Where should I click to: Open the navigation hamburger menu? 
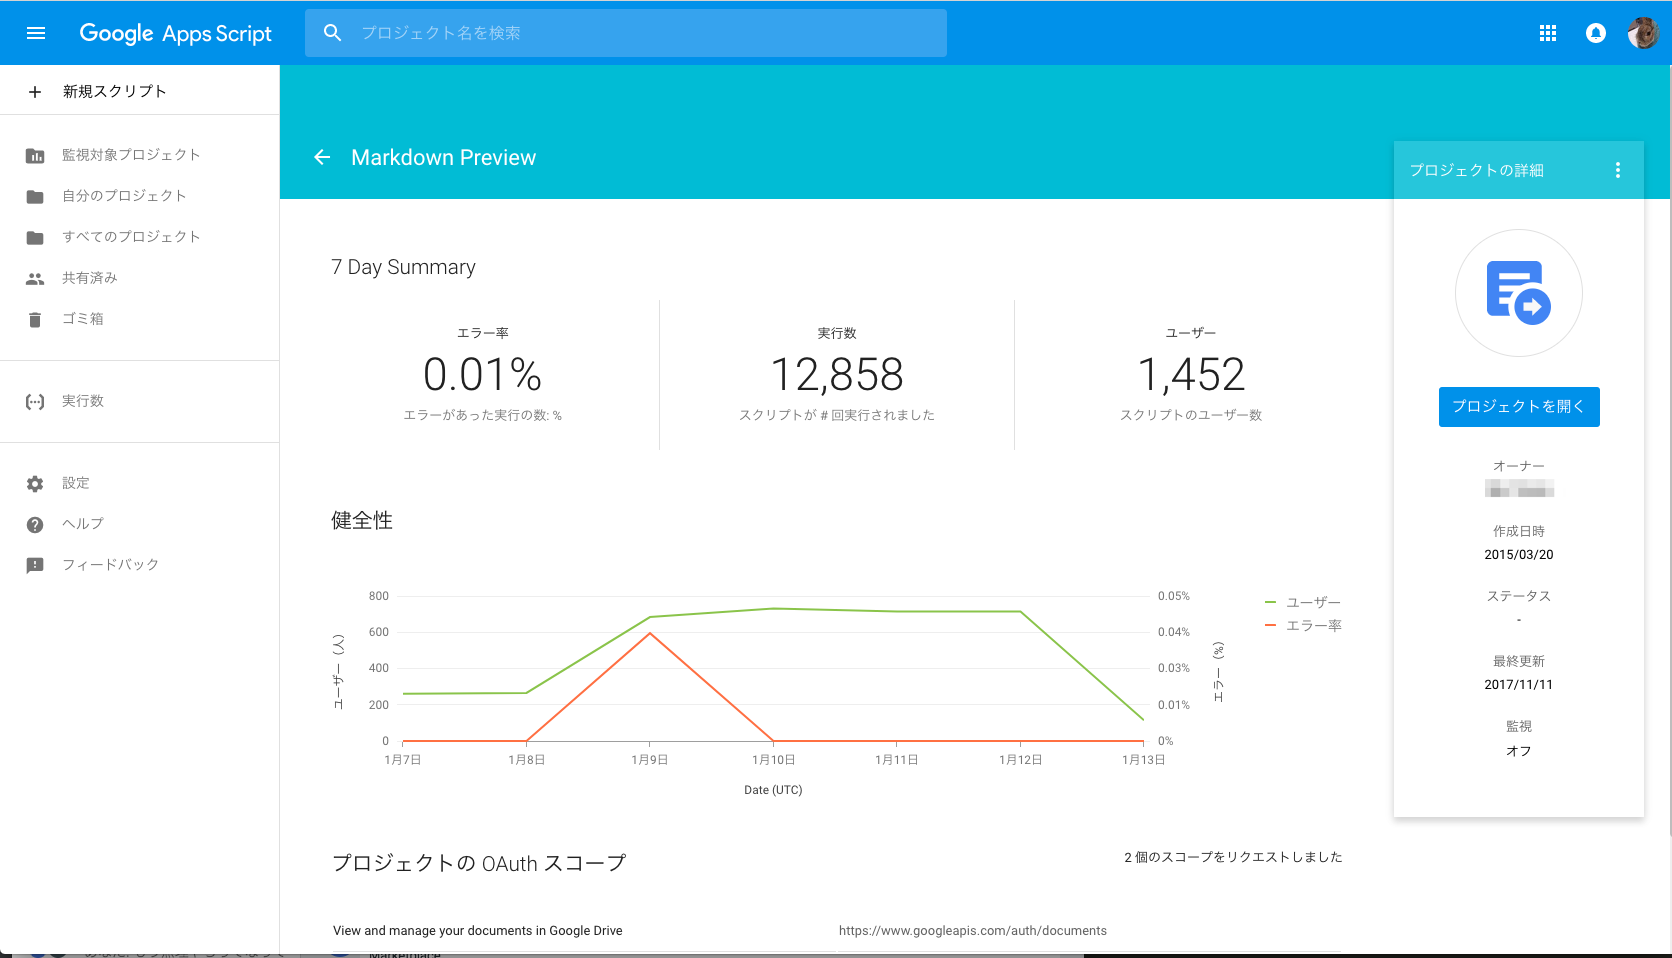point(36,32)
